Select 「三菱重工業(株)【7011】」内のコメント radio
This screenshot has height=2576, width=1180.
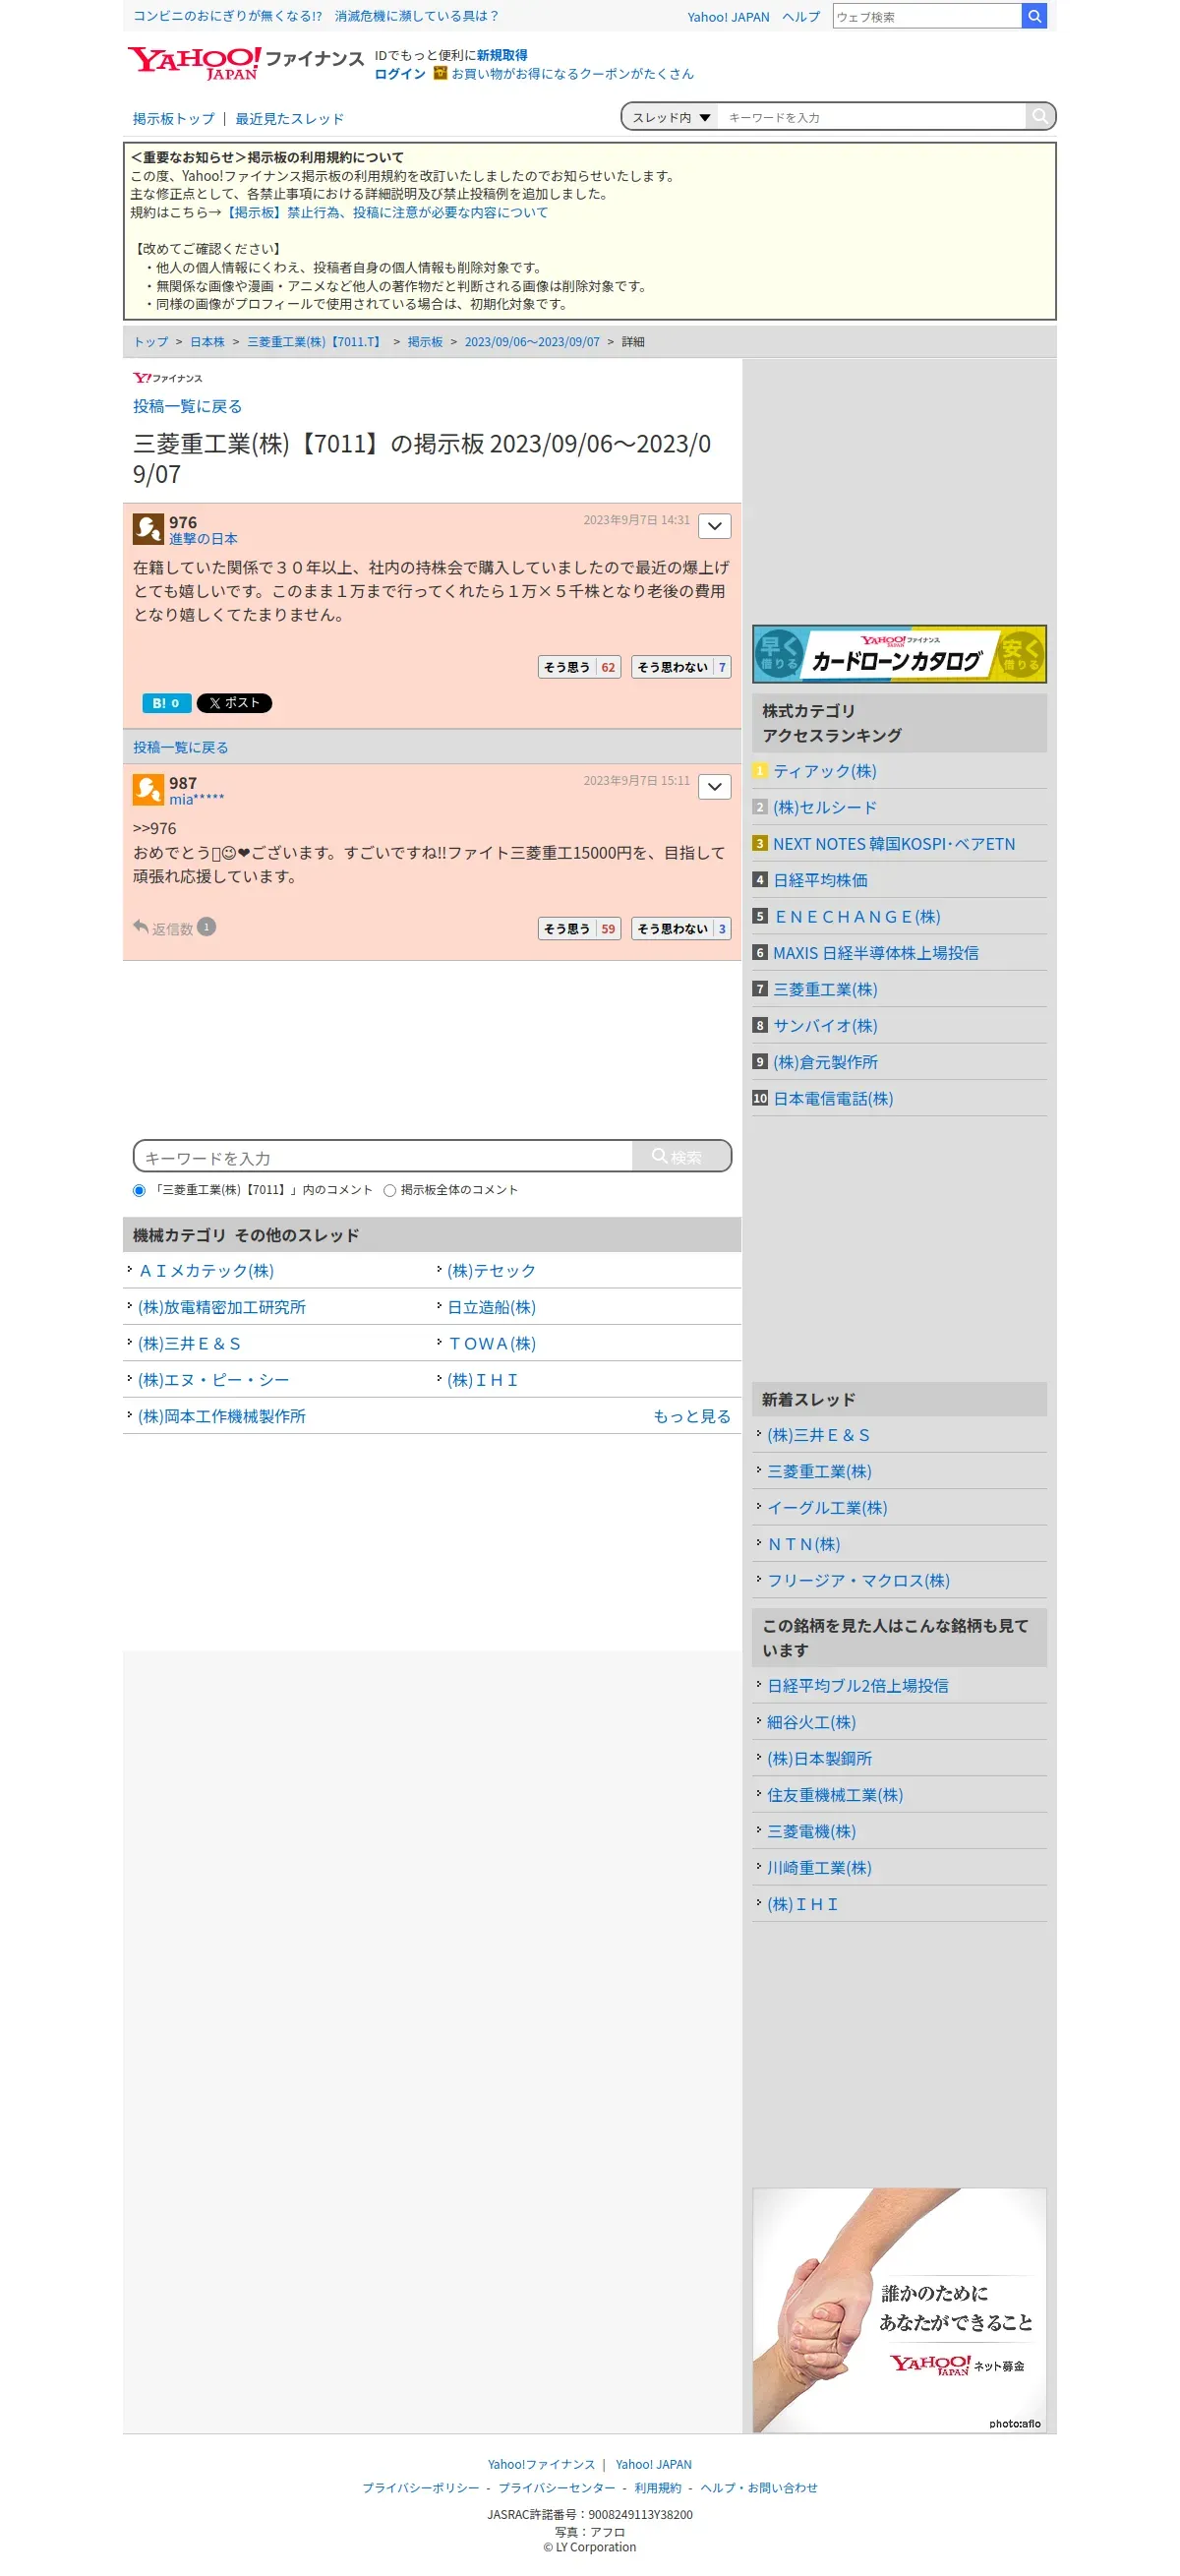tap(139, 1190)
